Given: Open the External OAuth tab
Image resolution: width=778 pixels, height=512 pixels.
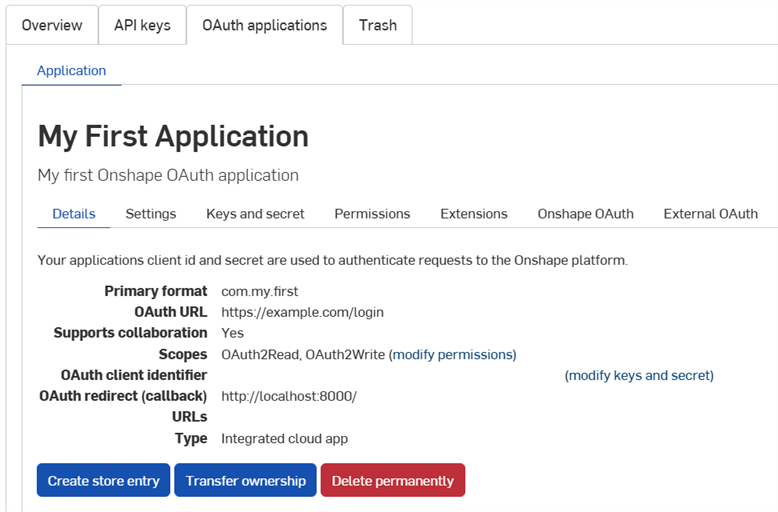Looking at the screenshot, I should (x=711, y=214).
